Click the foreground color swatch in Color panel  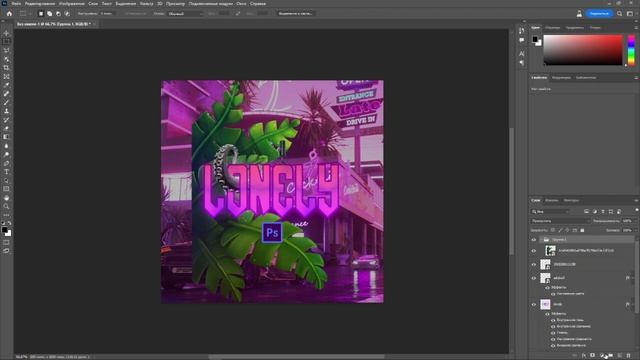coord(535,39)
